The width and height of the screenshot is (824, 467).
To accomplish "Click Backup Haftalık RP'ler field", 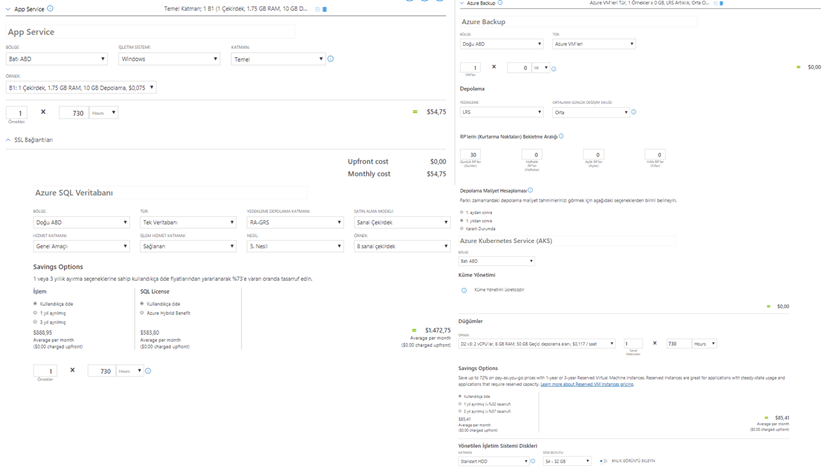I will click(x=532, y=154).
